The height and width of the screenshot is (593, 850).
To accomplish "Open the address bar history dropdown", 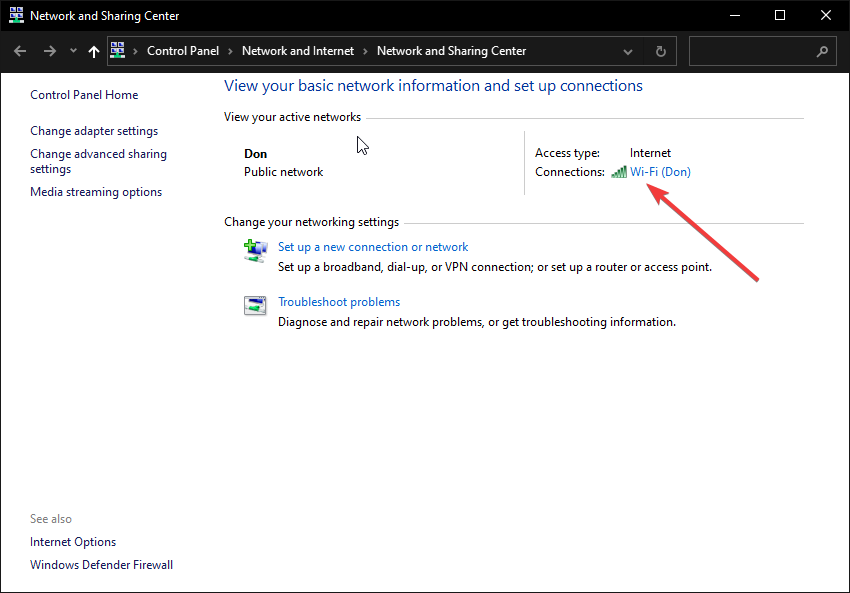I will [628, 52].
